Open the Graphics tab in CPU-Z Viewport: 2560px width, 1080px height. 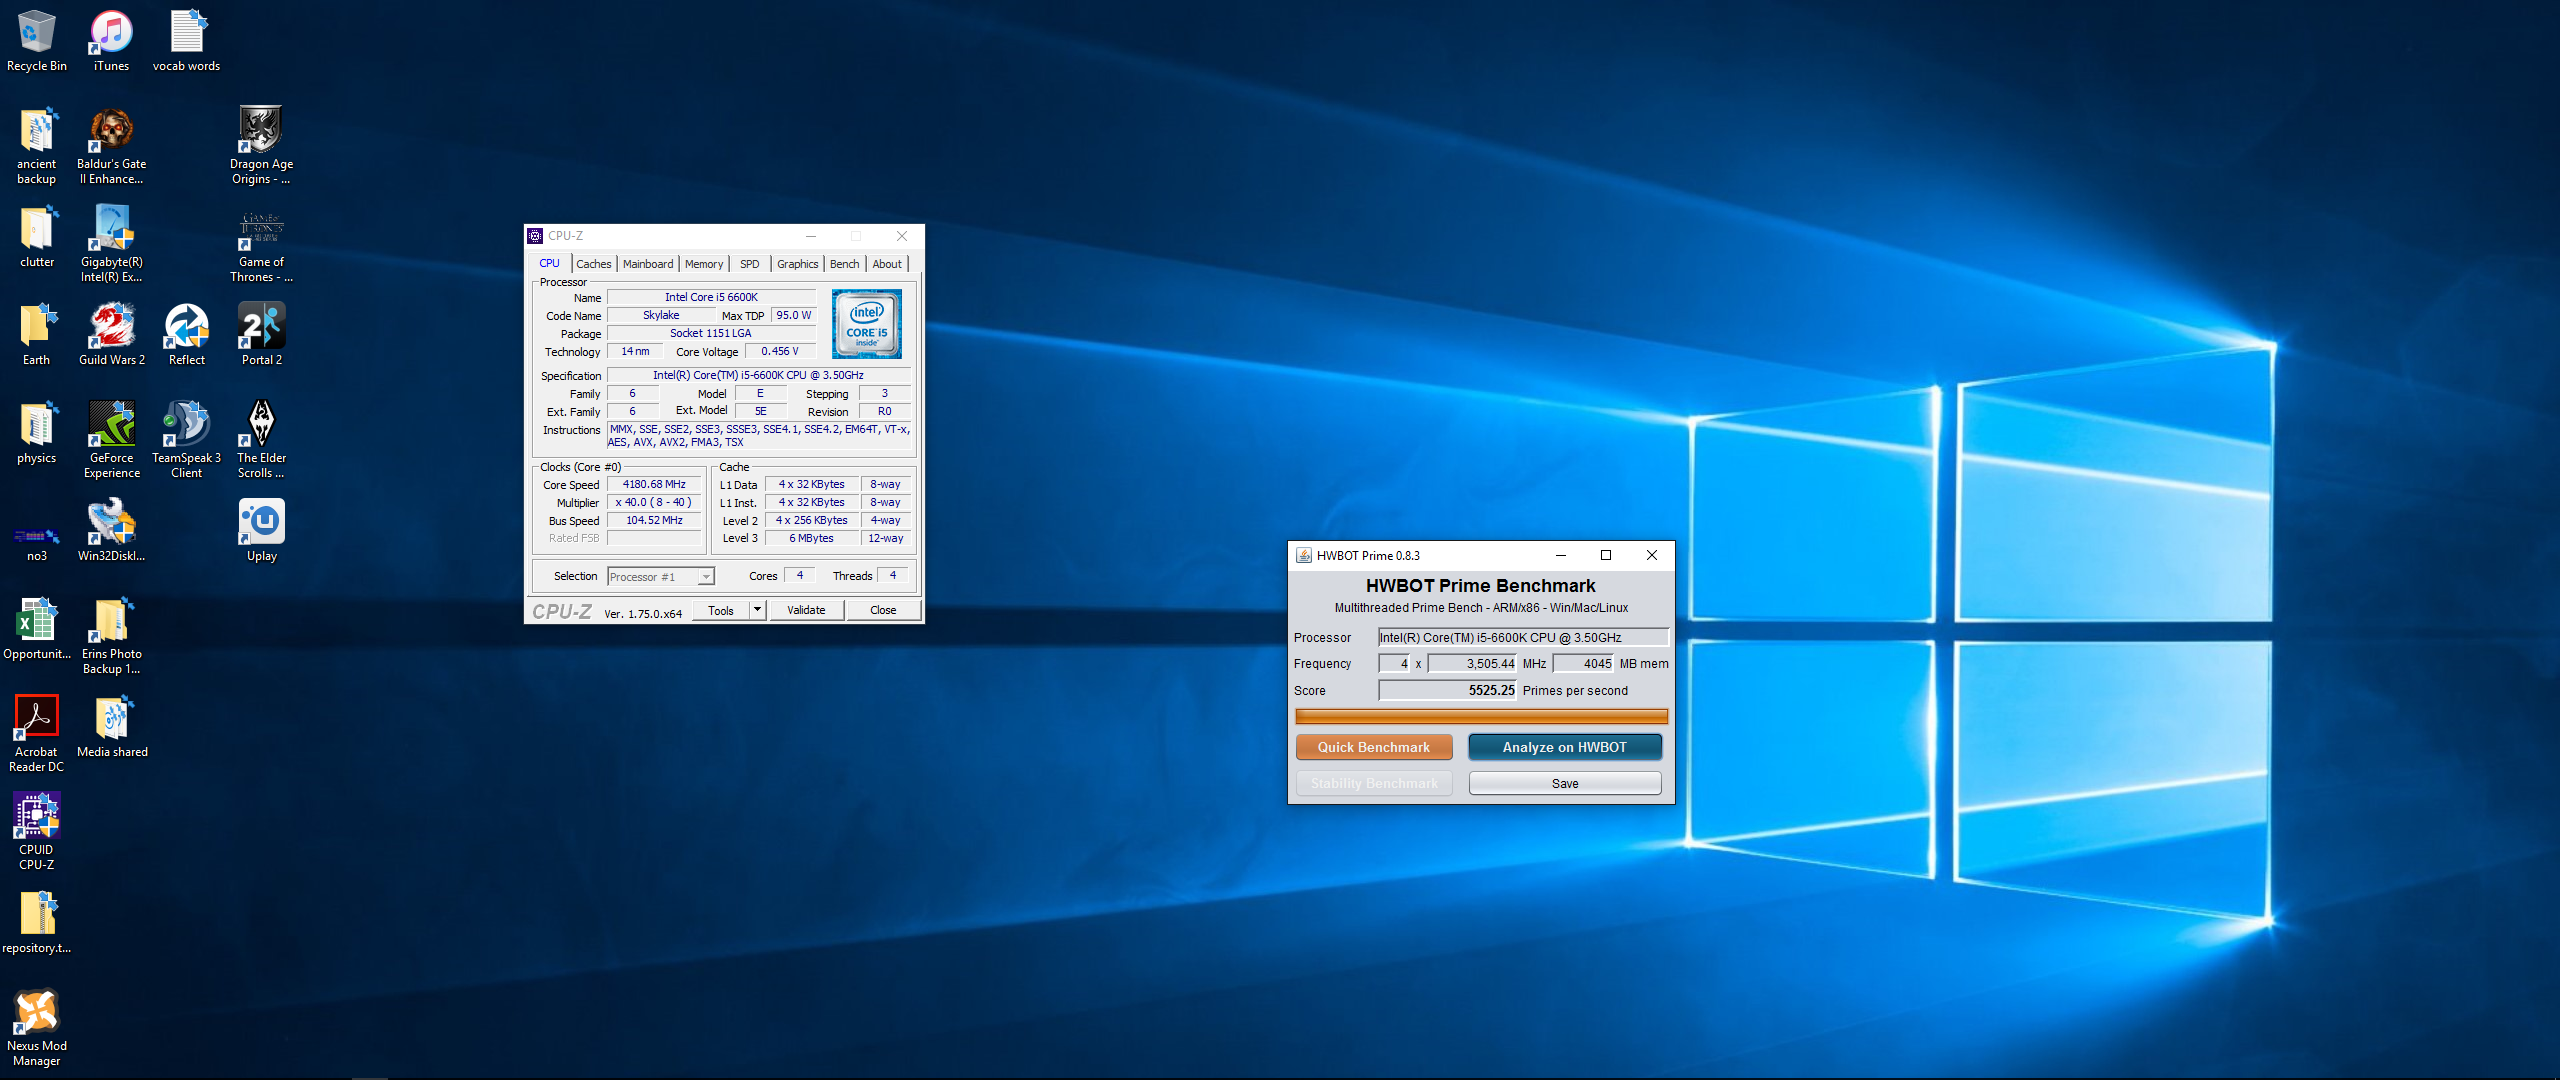pyautogui.click(x=798, y=264)
